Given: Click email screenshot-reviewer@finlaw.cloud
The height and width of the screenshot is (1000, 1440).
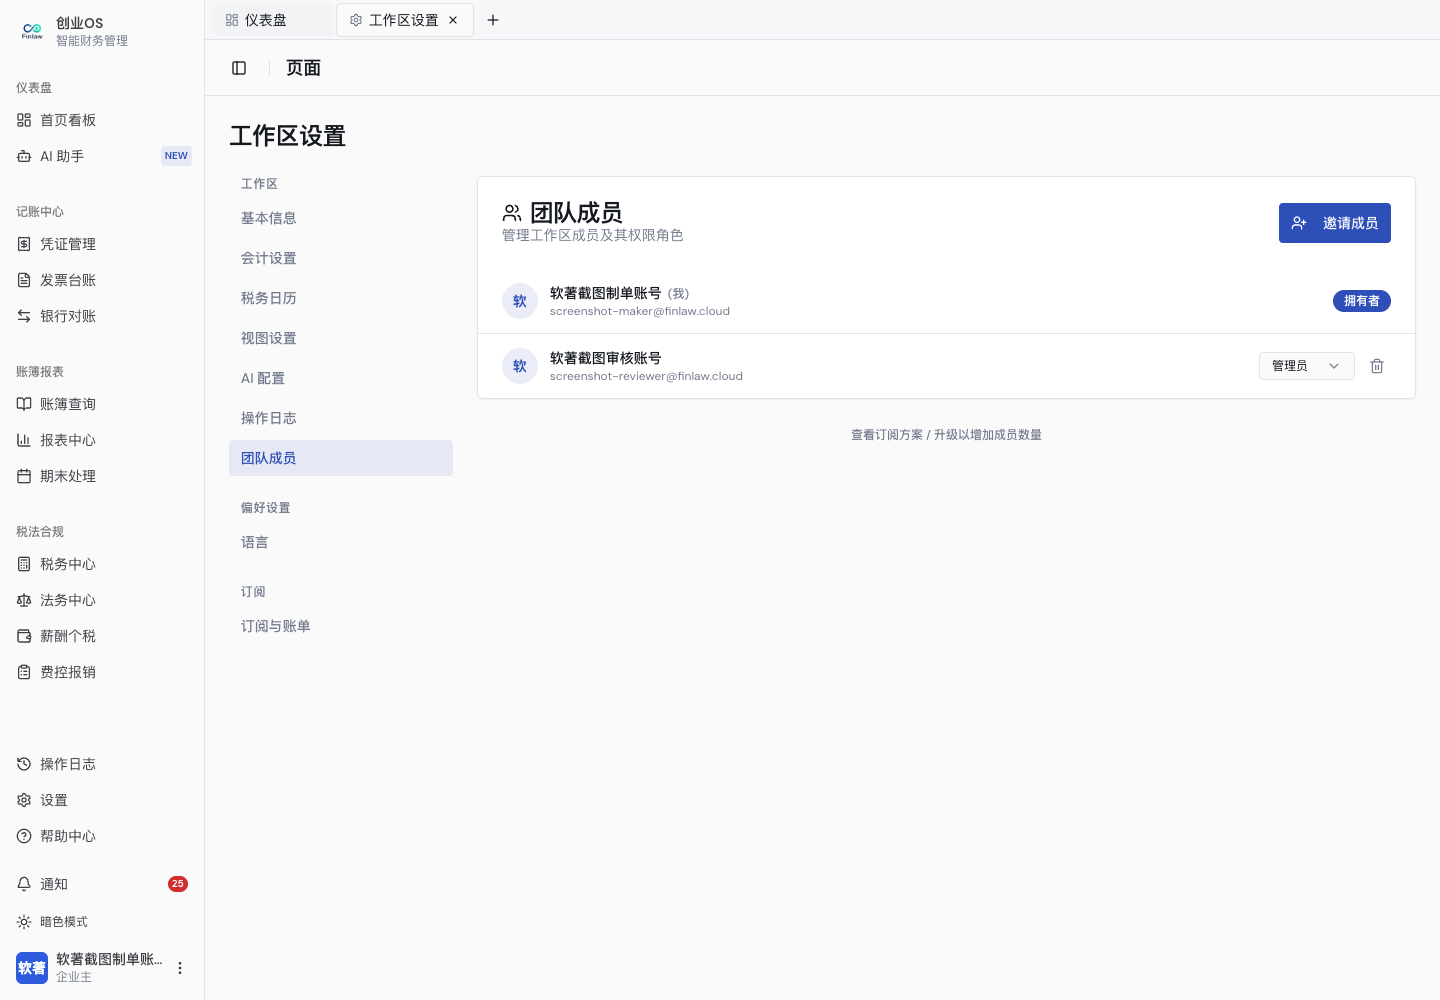Looking at the screenshot, I should 646,376.
